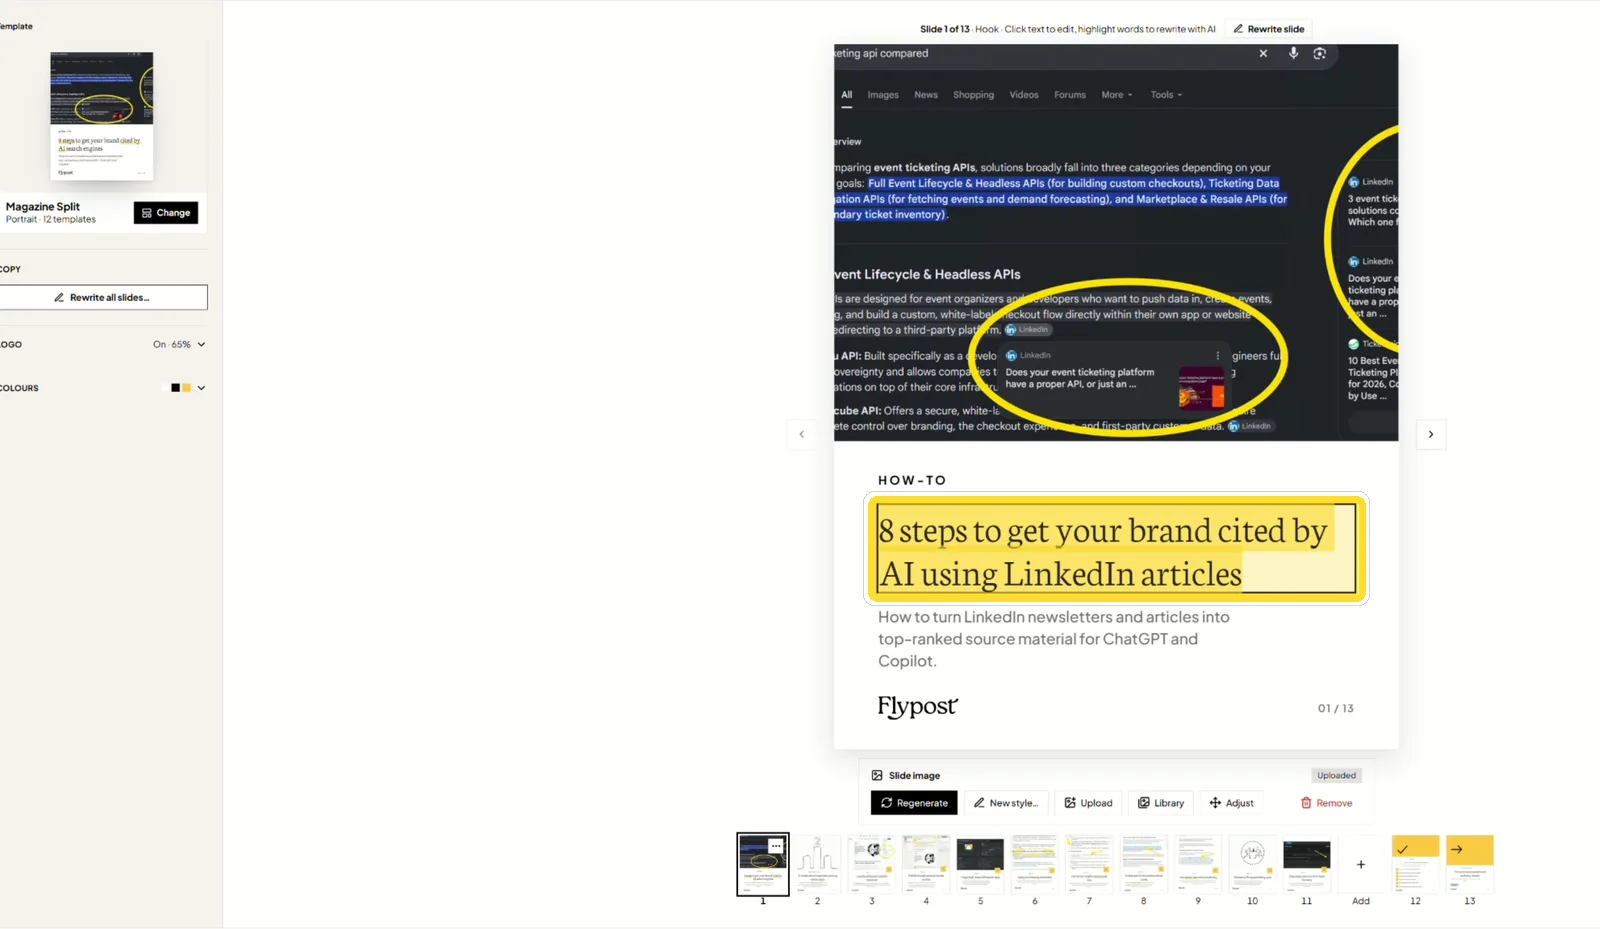1600x929 pixels.
Task: Select slide 9 thumbnail
Action: 1198,864
